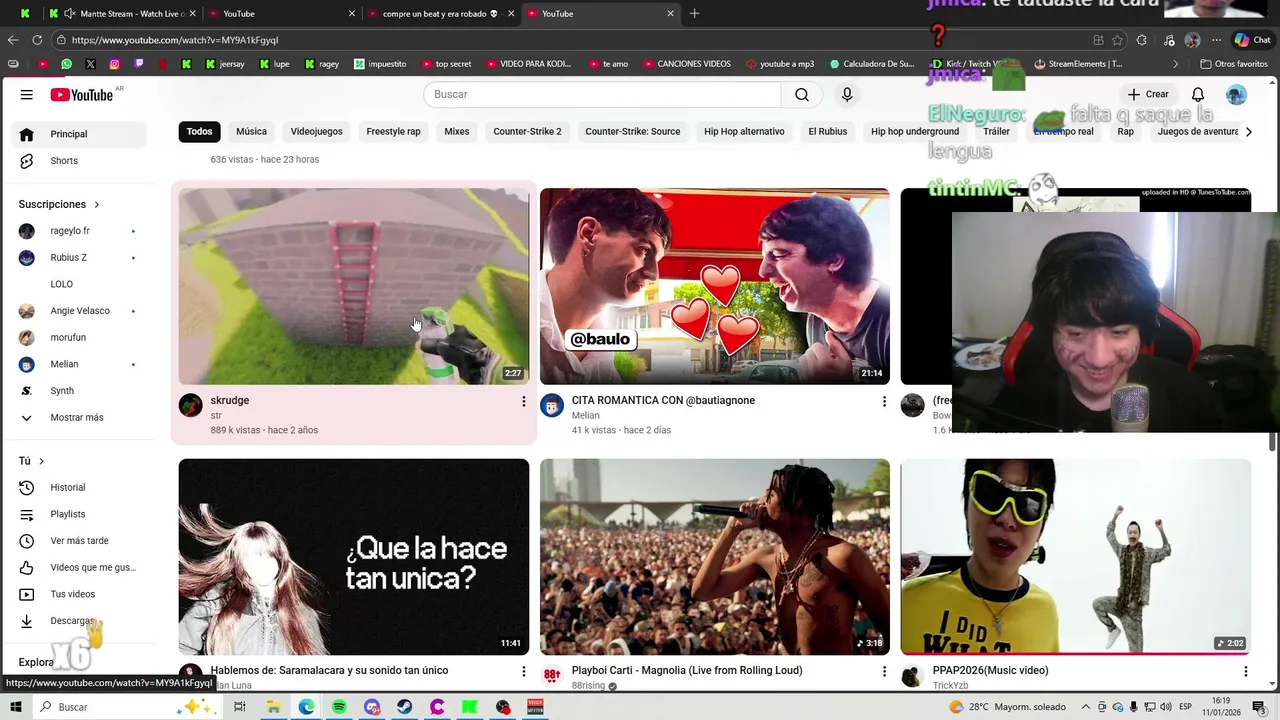Open options menu for PPAP2026 video
This screenshot has width=1280, height=720.
coord(1245,671)
